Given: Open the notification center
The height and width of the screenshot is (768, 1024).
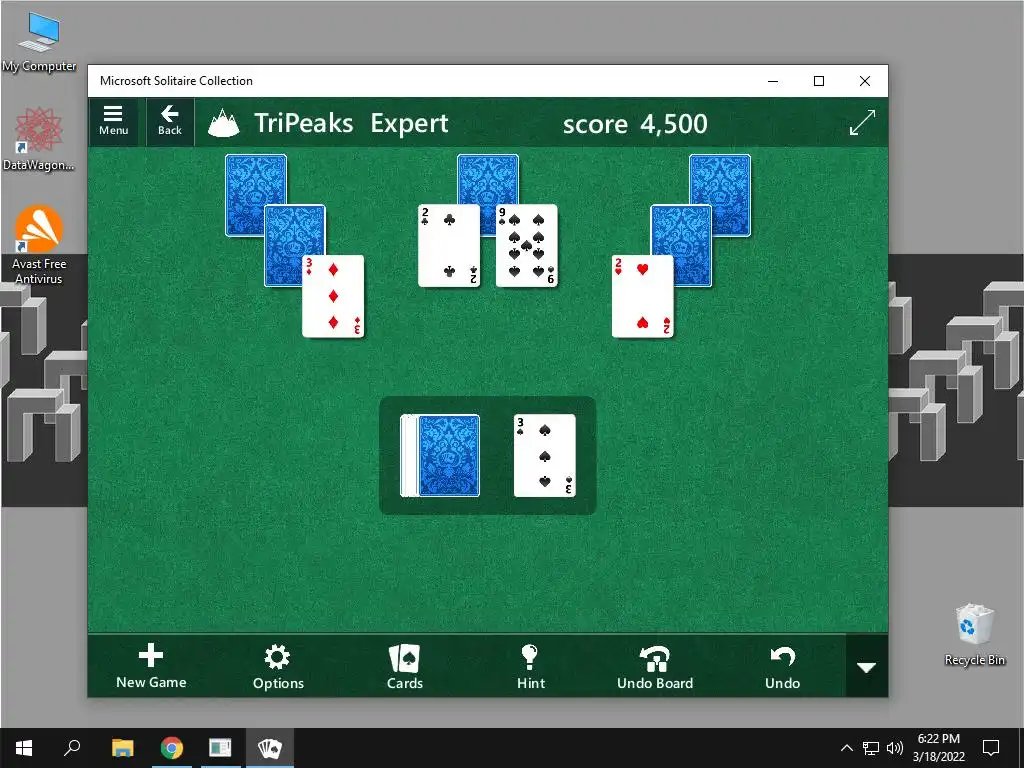Looking at the screenshot, I should click(x=991, y=748).
